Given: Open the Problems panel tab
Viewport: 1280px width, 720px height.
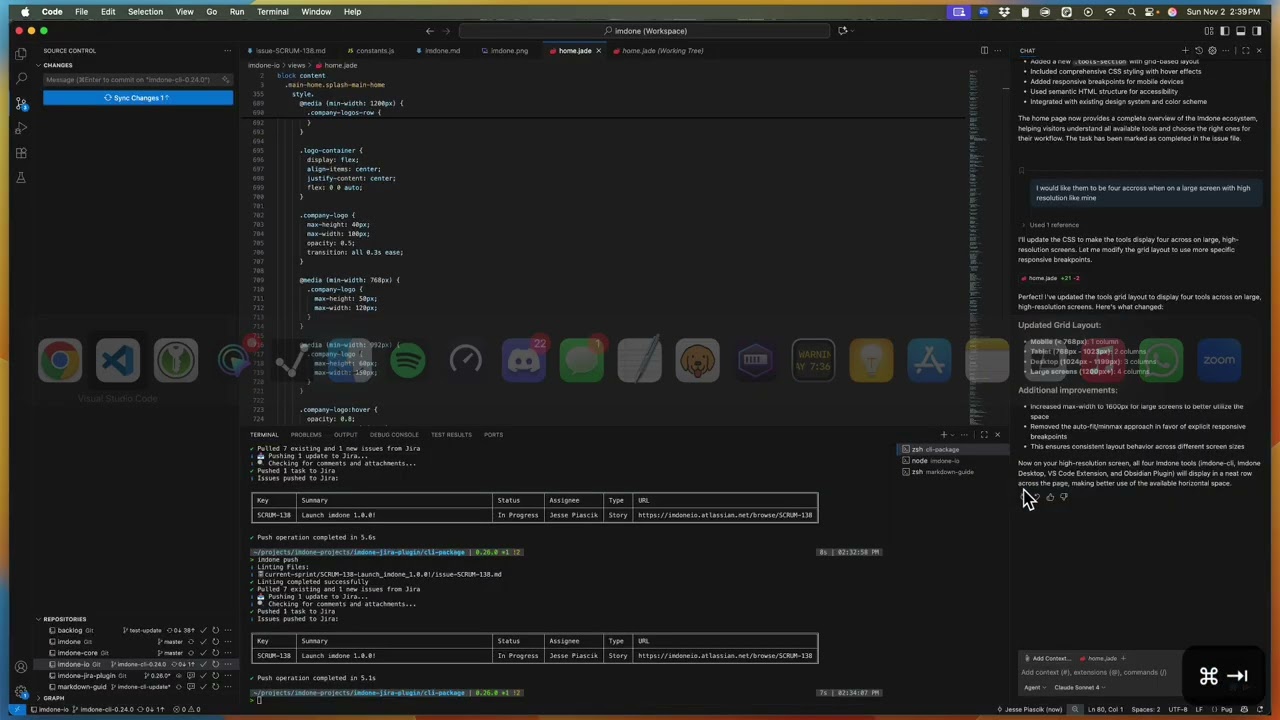Looking at the screenshot, I should coord(306,434).
